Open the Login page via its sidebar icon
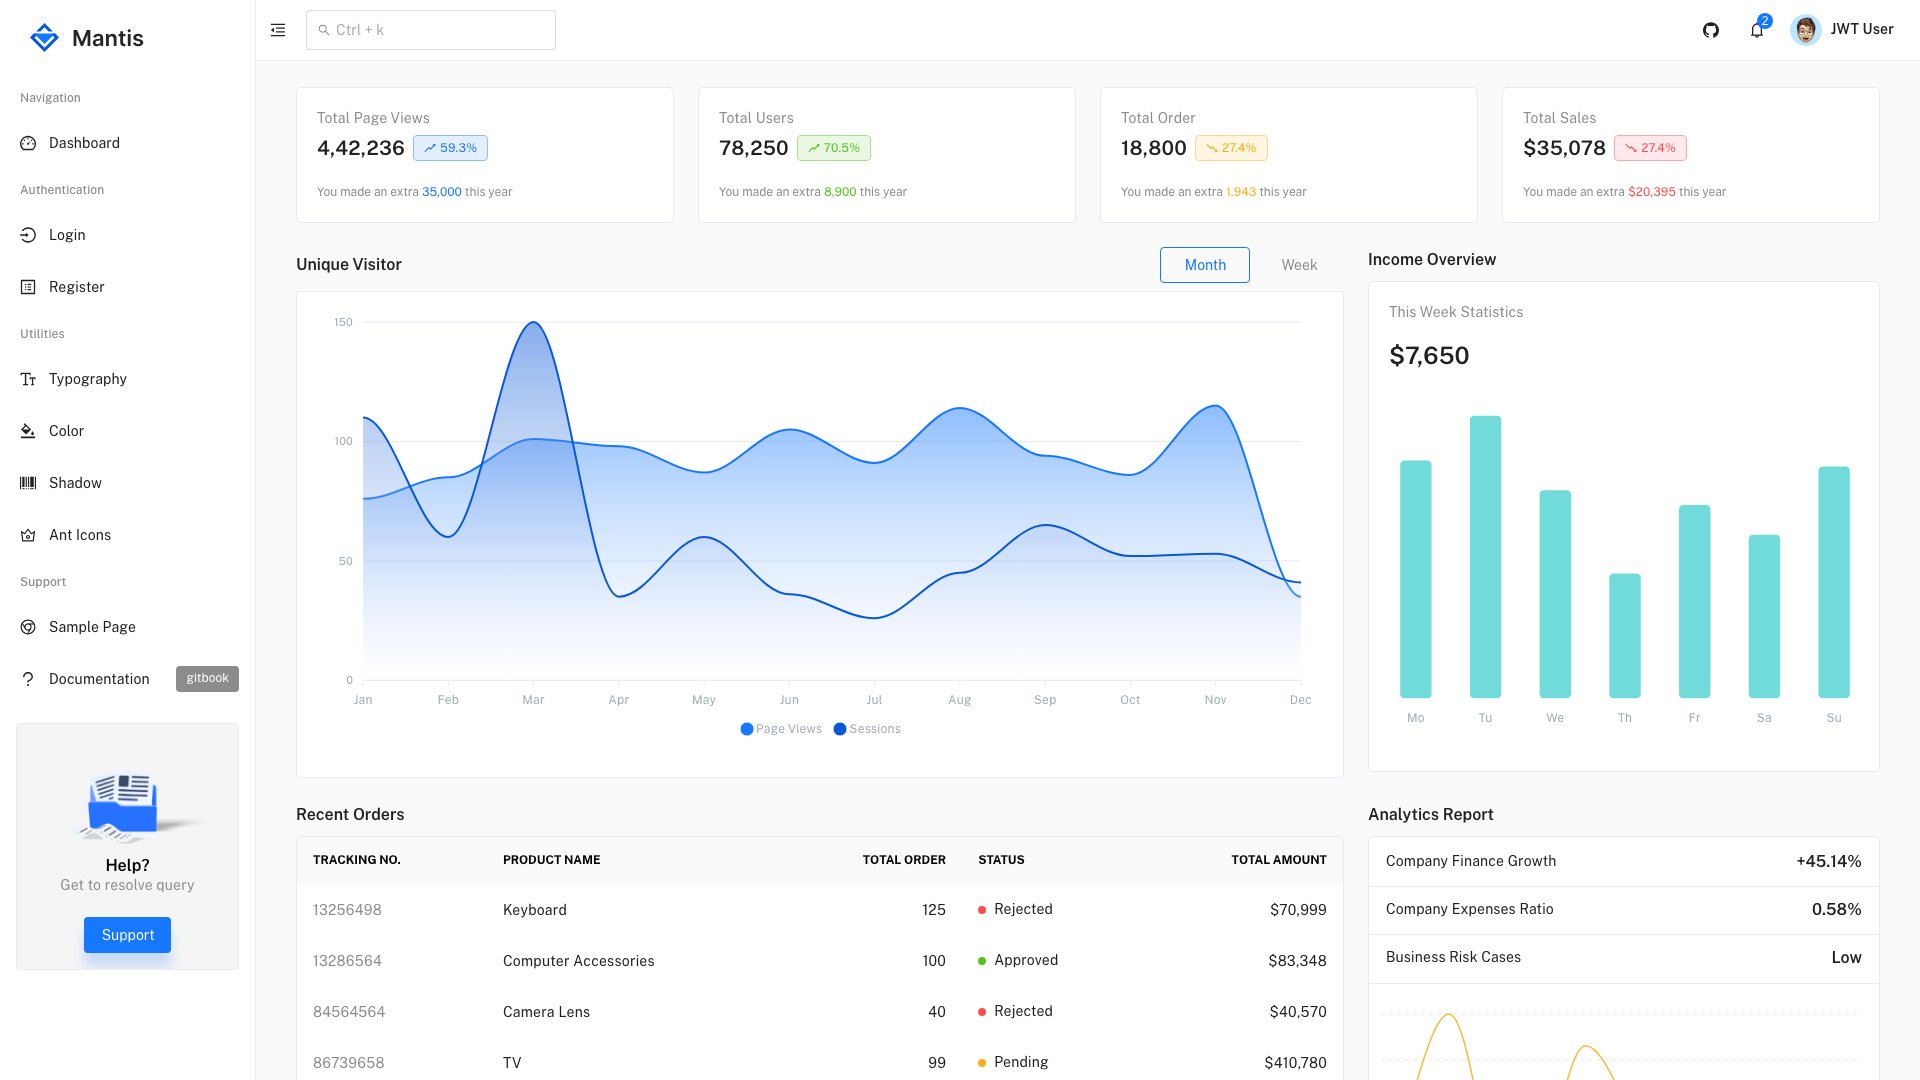The height and width of the screenshot is (1080, 1920). pyautogui.click(x=28, y=235)
